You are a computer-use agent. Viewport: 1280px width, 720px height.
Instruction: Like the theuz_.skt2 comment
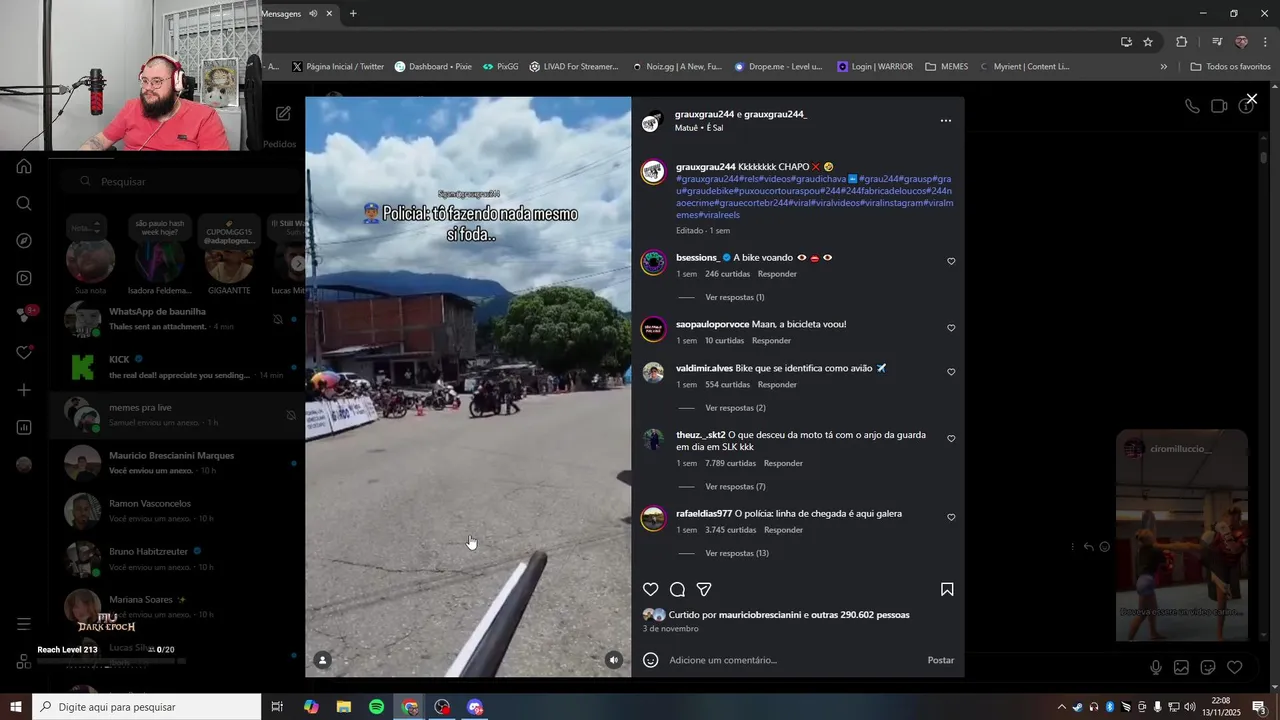(951, 439)
